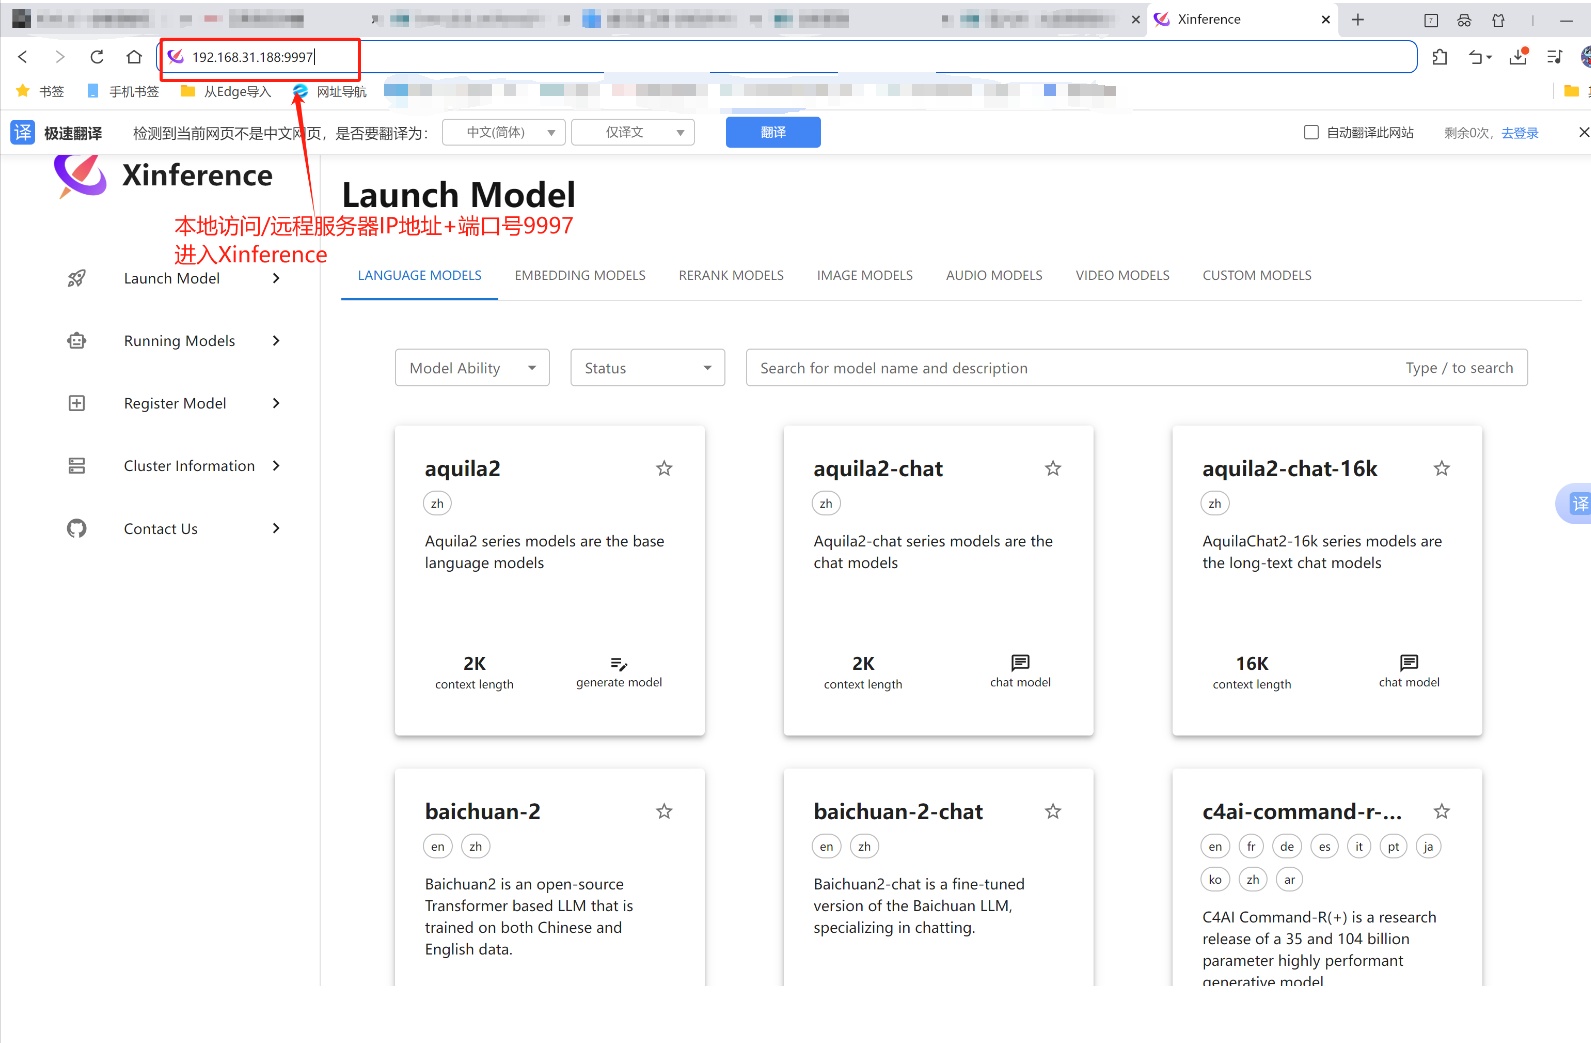Star the baichuan-2 model
This screenshot has width=1591, height=1043.
click(x=664, y=811)
